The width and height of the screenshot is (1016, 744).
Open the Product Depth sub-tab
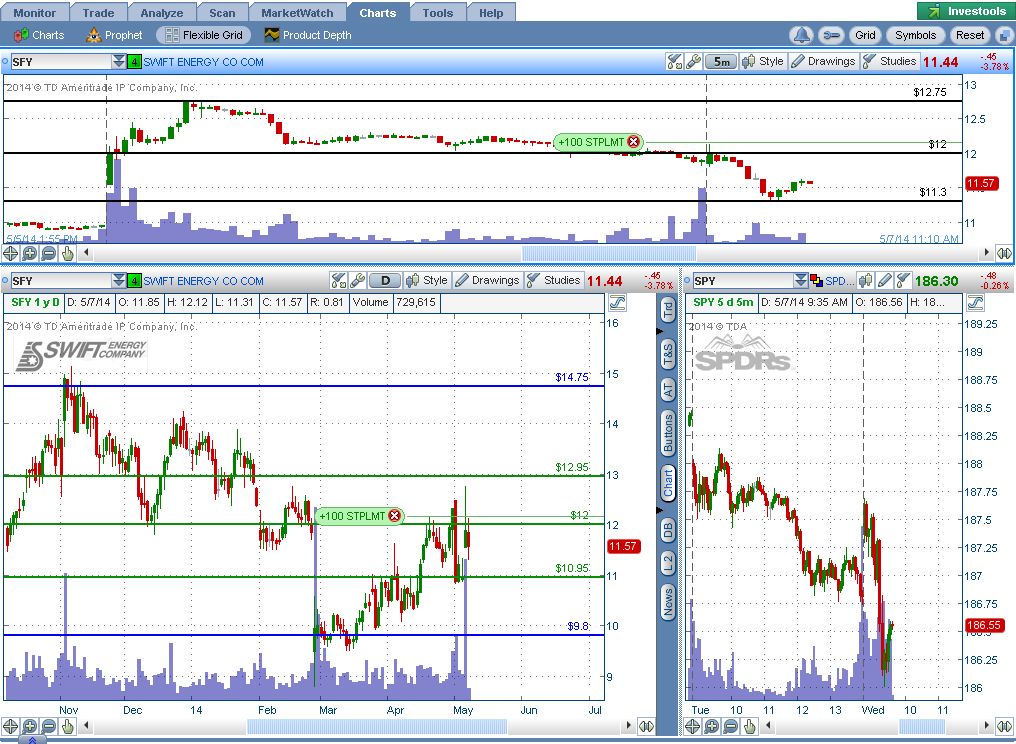(x=307, y=35)
